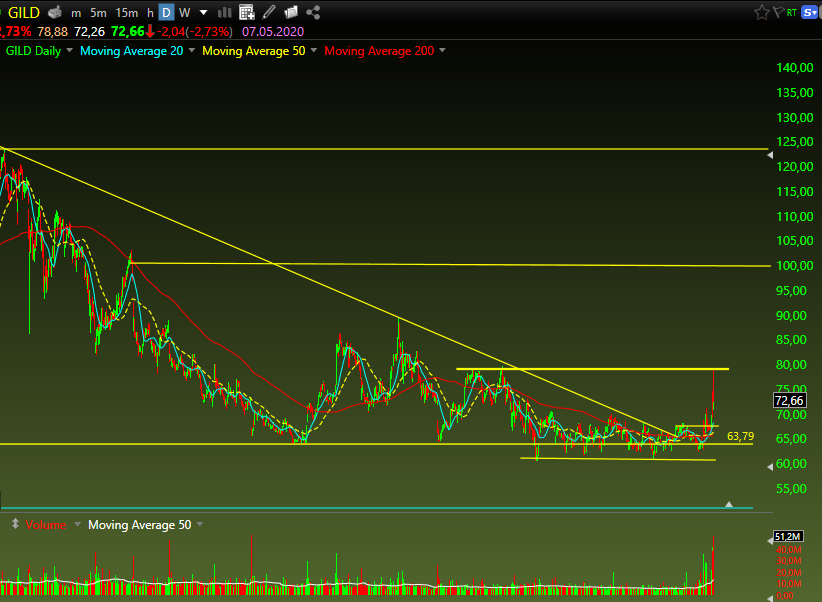Open the Moving Average 200 dropdown arrow
The height and width of the screenshot is (602, 822).
pyautogui.click(x=442, y=50)
